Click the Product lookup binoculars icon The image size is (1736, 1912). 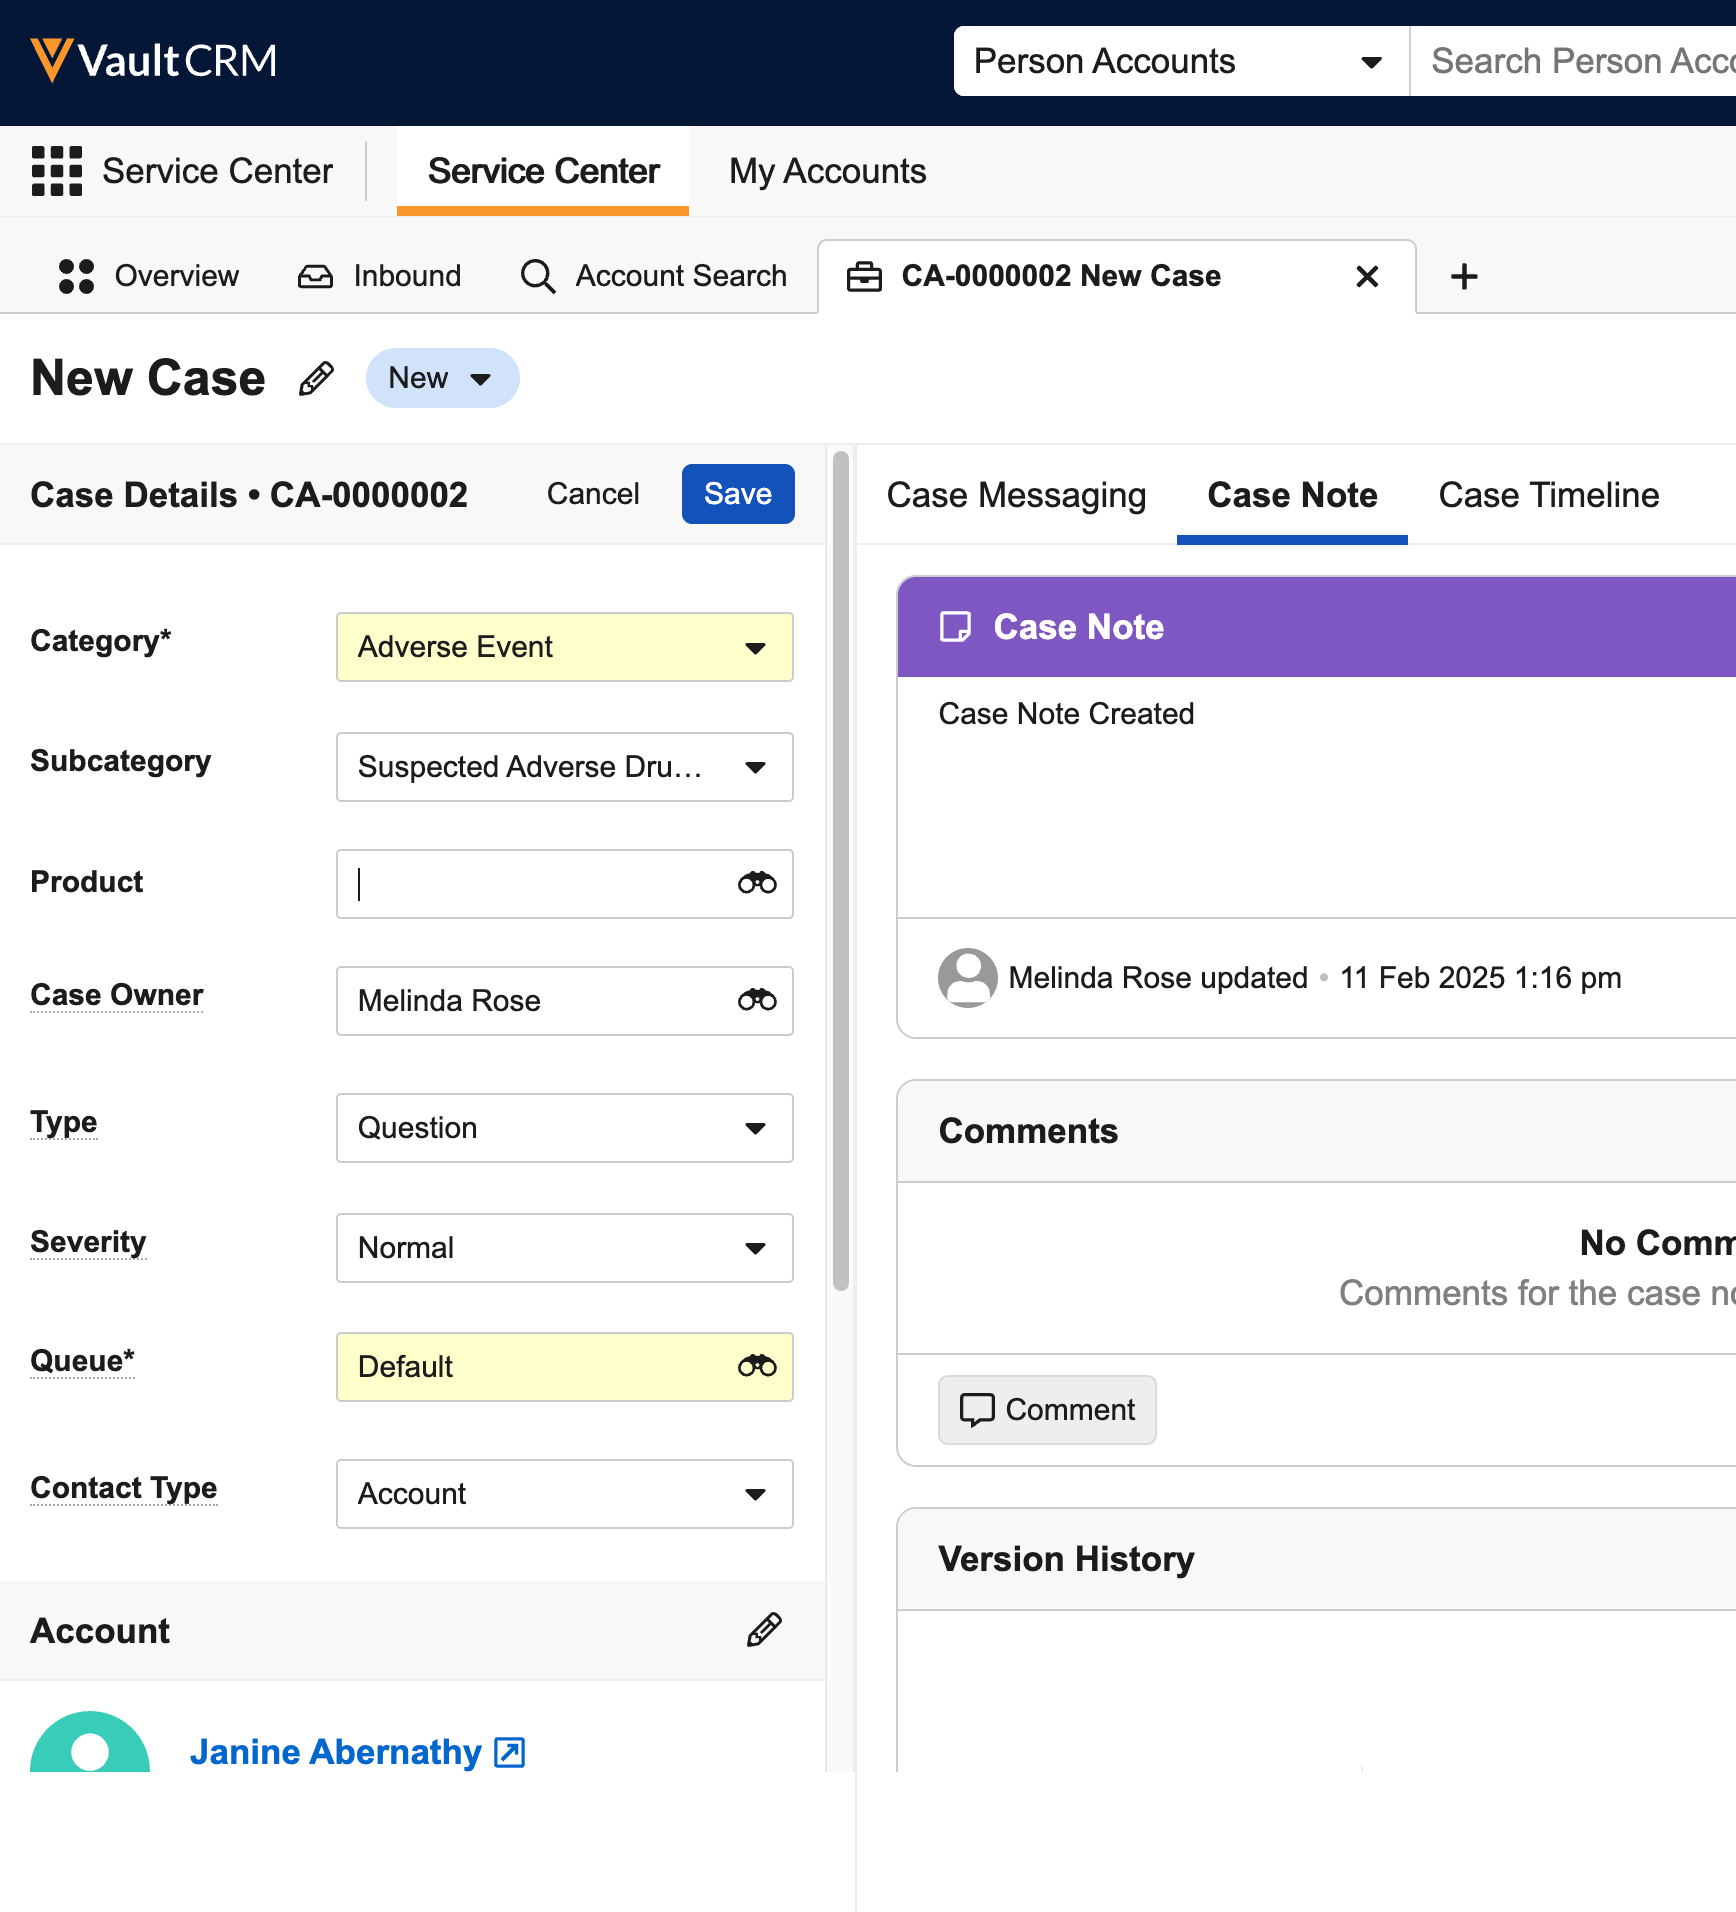coord(756,883)
